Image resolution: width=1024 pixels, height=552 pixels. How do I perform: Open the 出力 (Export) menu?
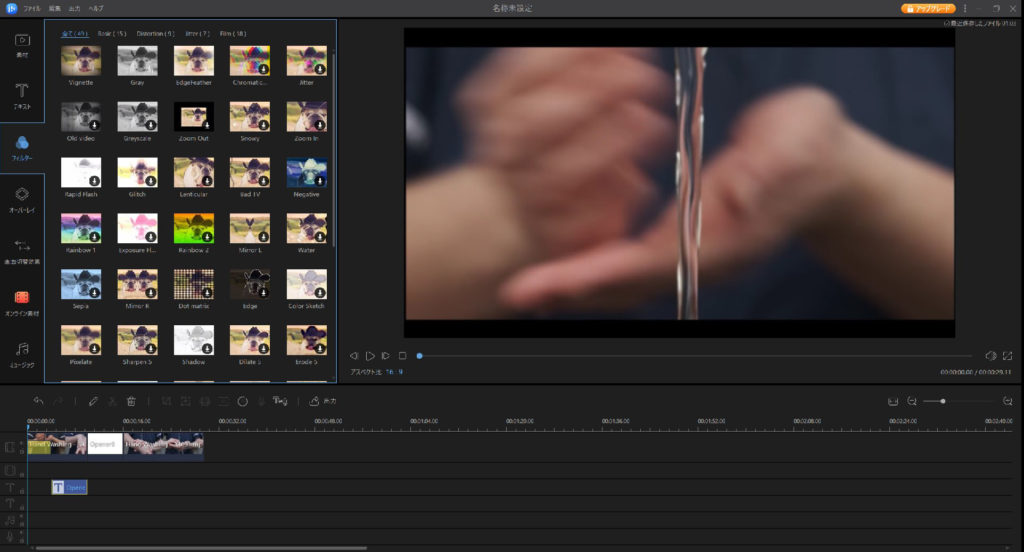coord(74,8)
